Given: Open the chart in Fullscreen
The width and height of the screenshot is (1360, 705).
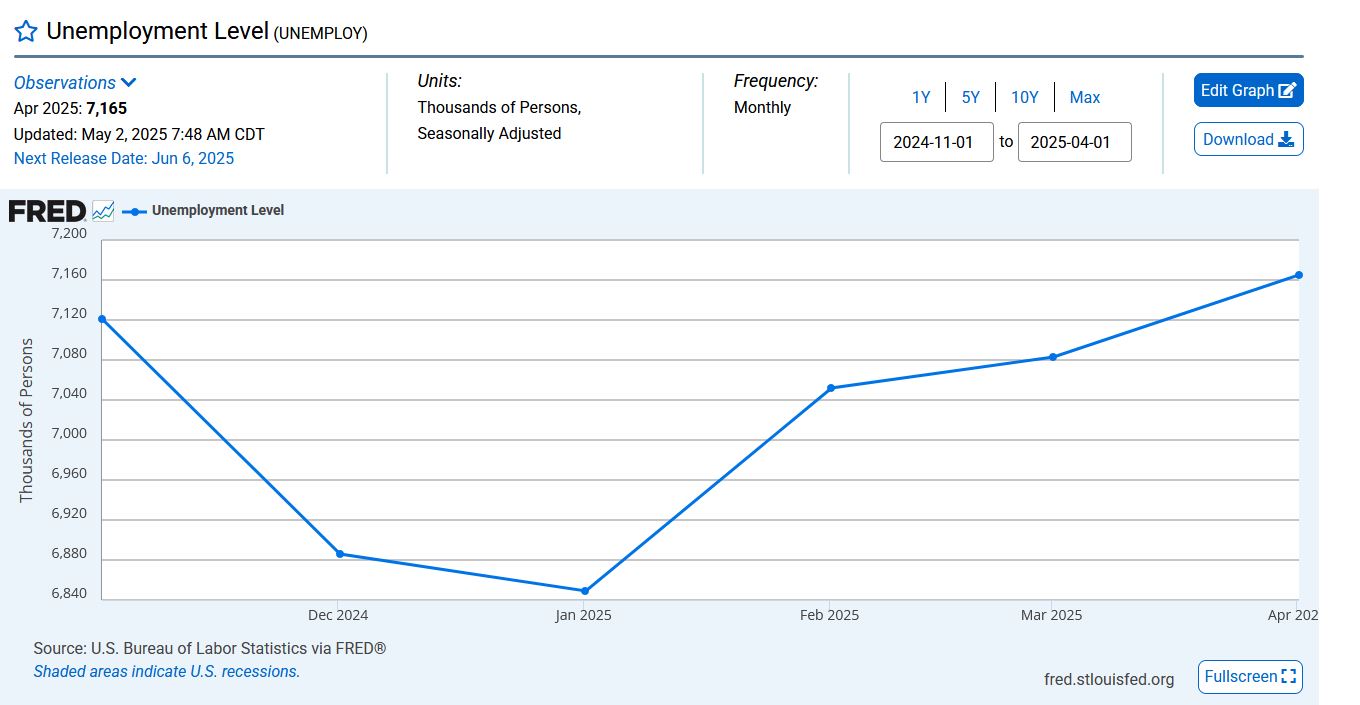Looking at the screenshot, I should pos(1250,677).
